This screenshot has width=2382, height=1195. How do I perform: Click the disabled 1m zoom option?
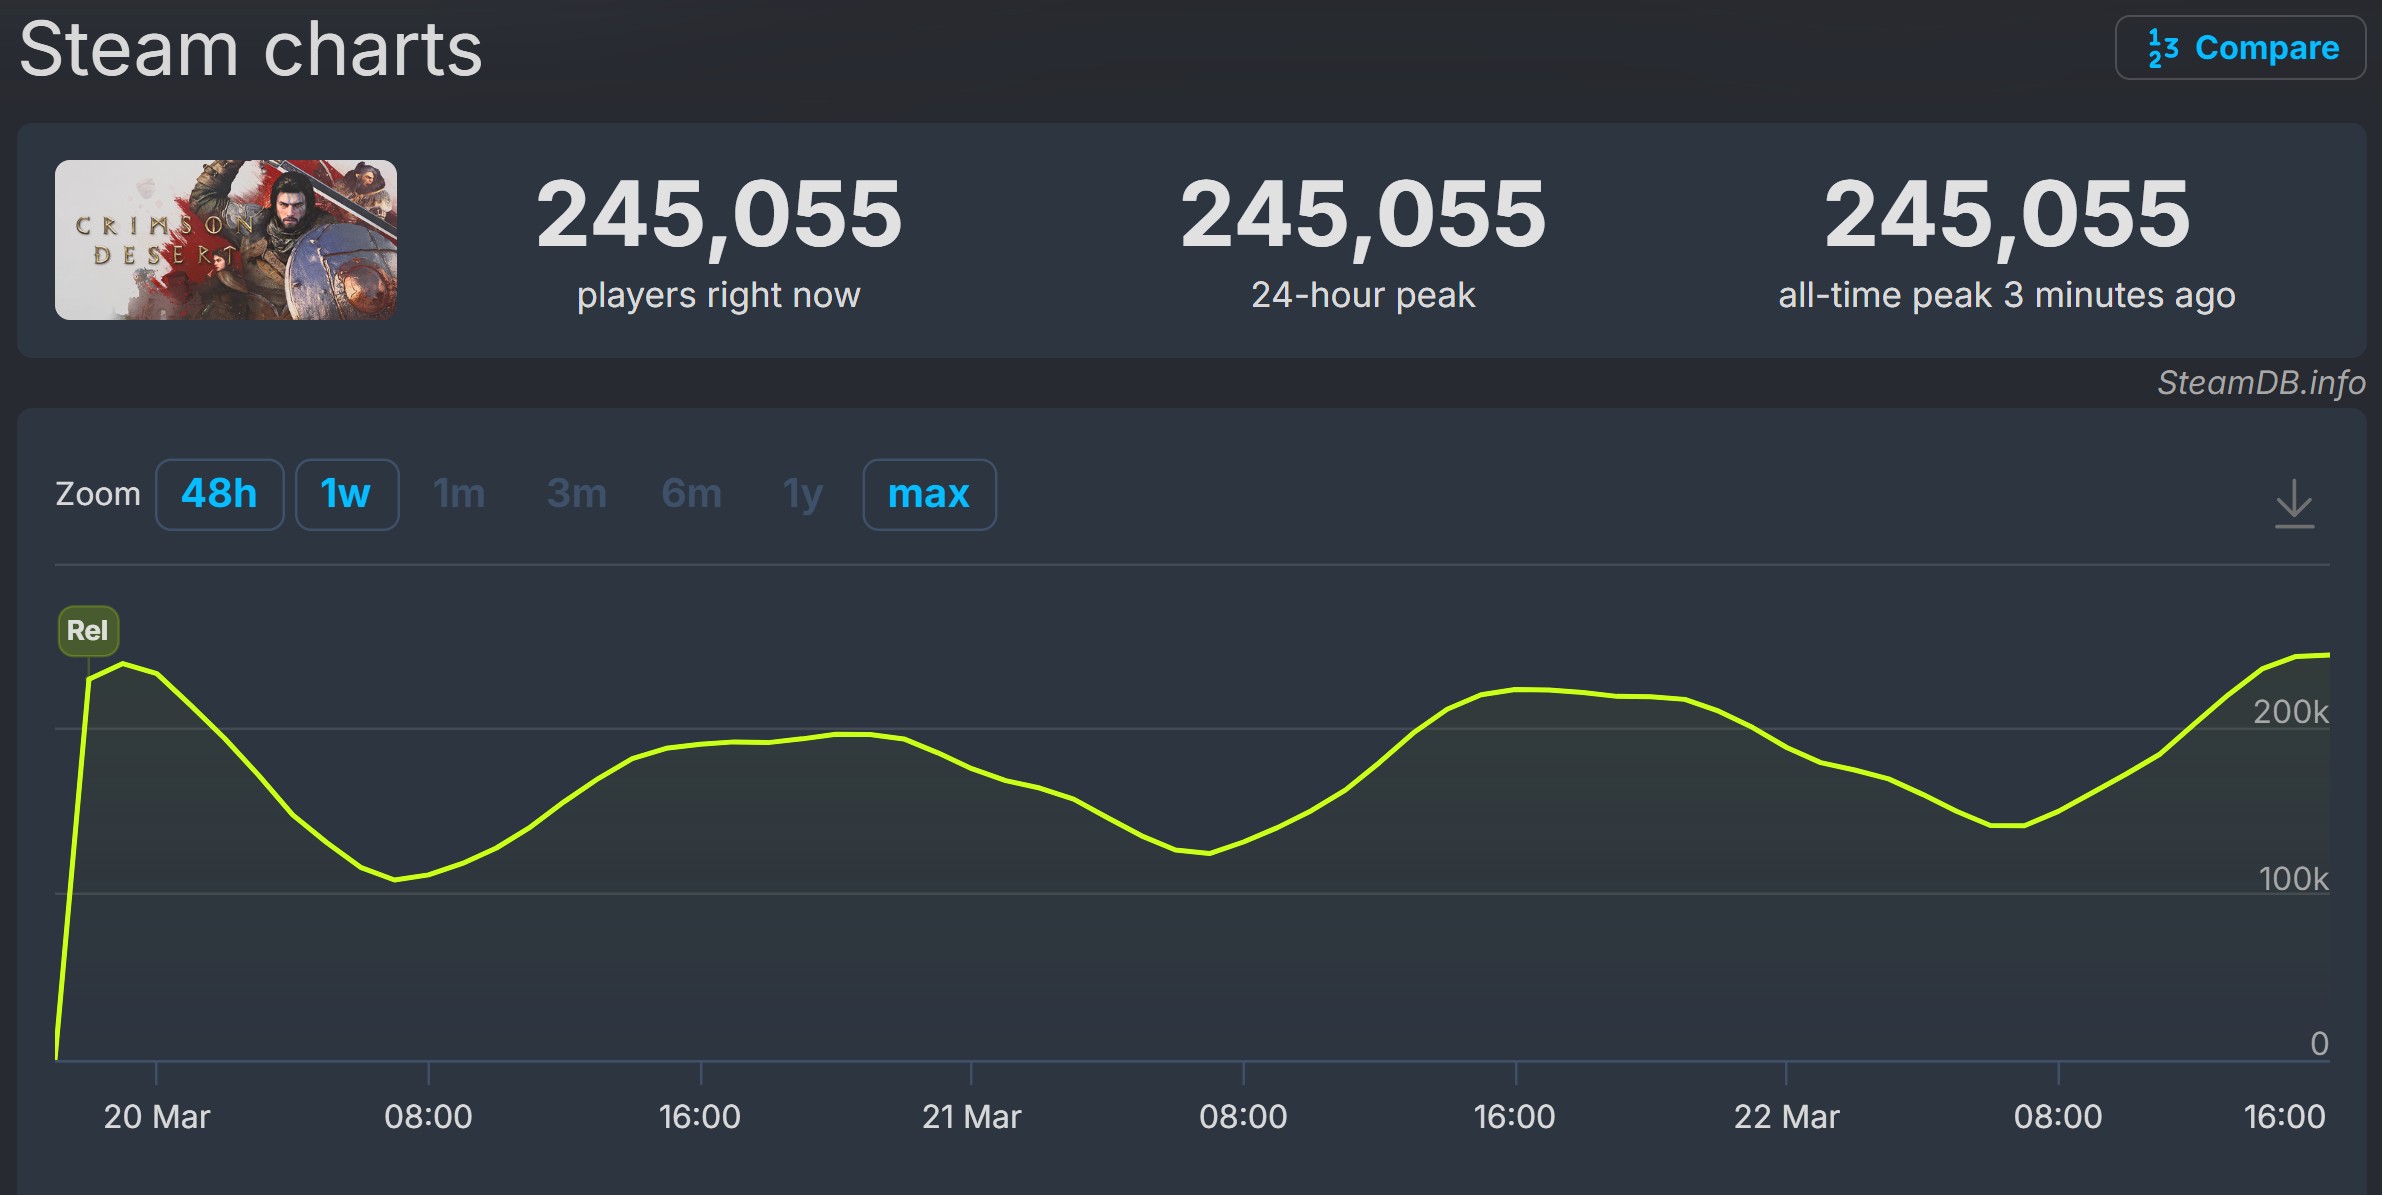pos(459,494)
